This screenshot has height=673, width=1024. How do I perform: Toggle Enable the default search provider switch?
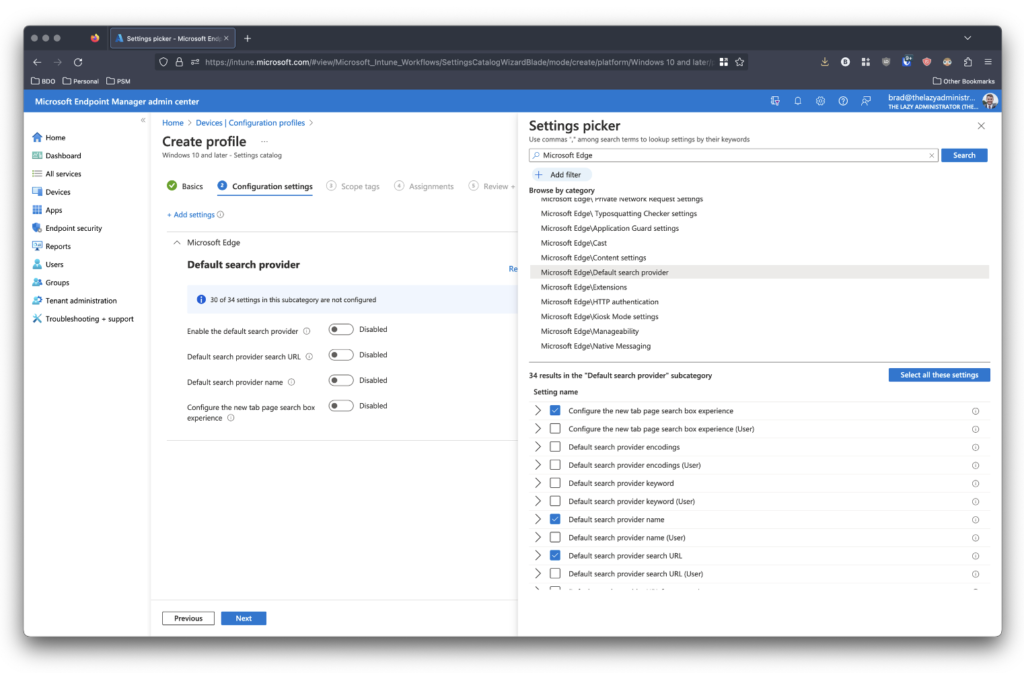(x=341, y=330)
